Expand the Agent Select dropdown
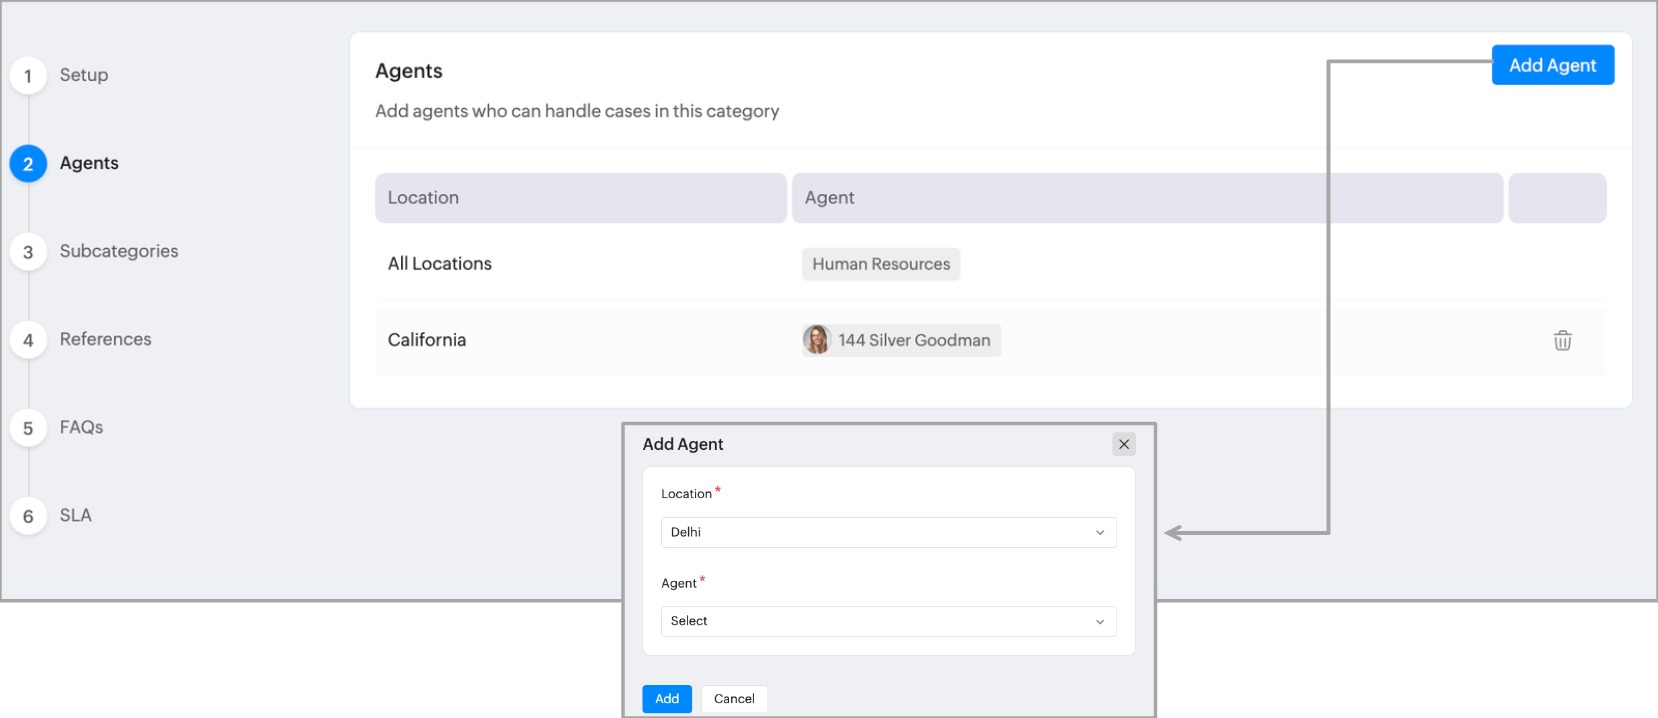The image size is (1658, 718). tap(887, 621)
